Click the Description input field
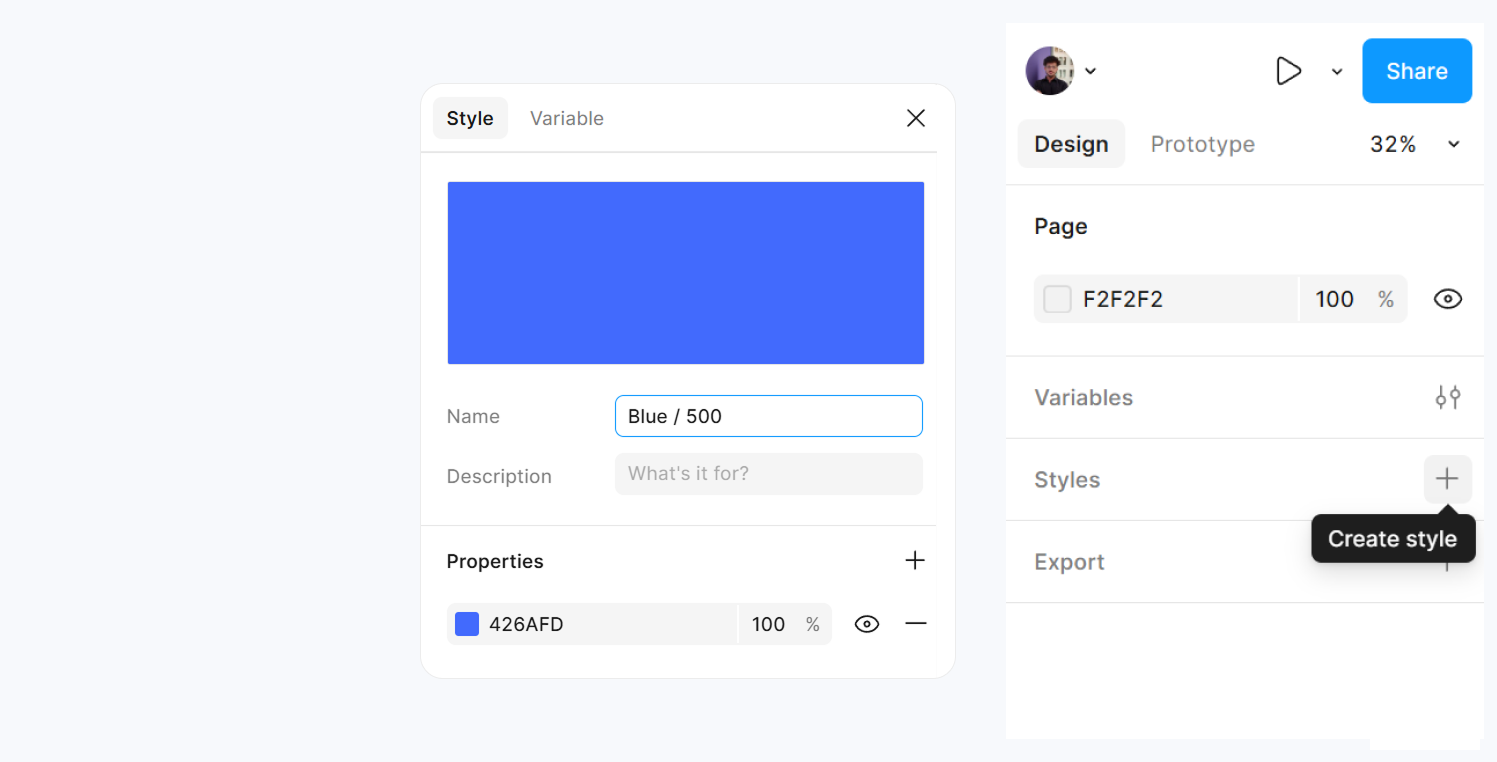This screenshot has height=762, width=1497. 768,473
